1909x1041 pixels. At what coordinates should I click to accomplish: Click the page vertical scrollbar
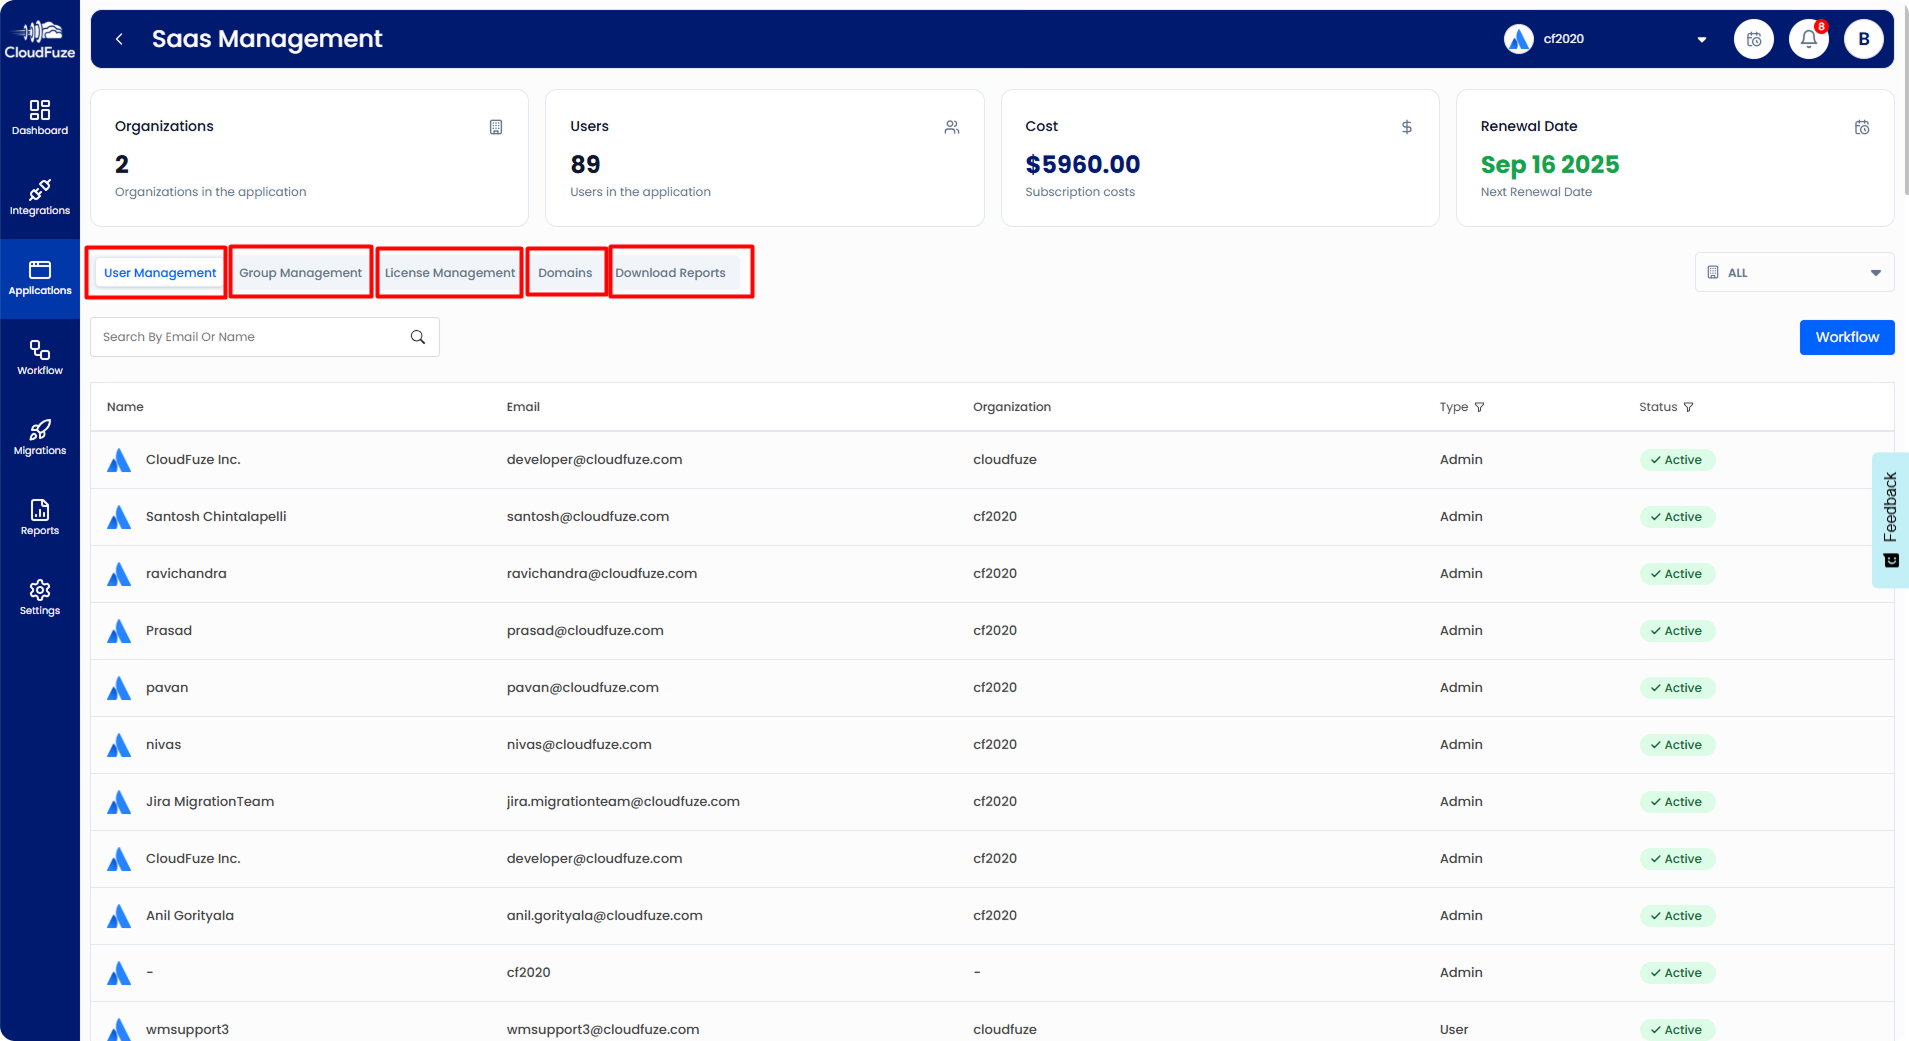(1906, 100)
